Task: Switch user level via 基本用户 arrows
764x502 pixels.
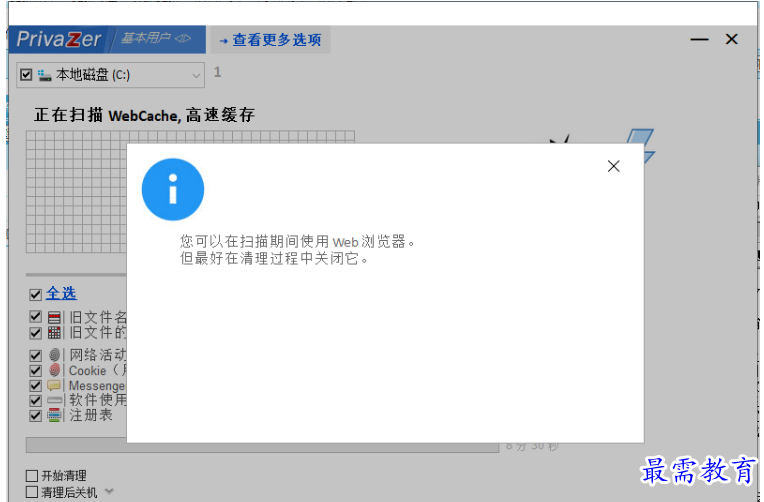Action: click(x=183, y=38)
